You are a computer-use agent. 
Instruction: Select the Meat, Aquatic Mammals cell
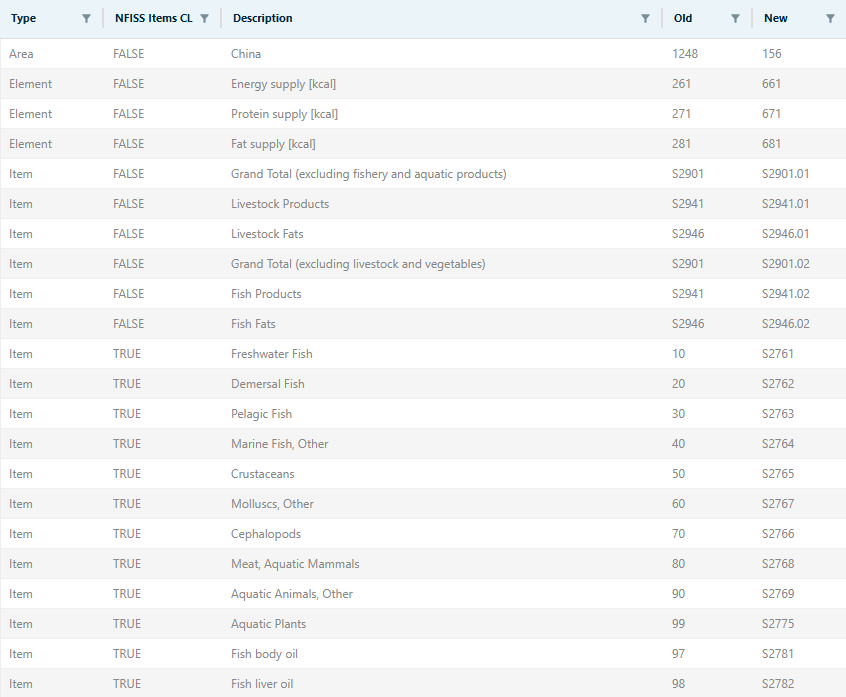coord(295,564)
